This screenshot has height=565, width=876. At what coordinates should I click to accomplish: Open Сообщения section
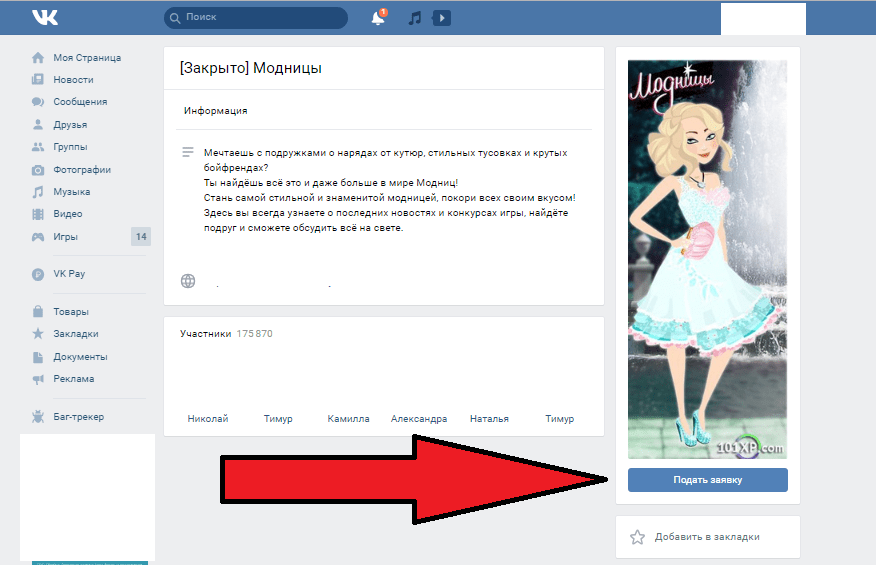80,102
